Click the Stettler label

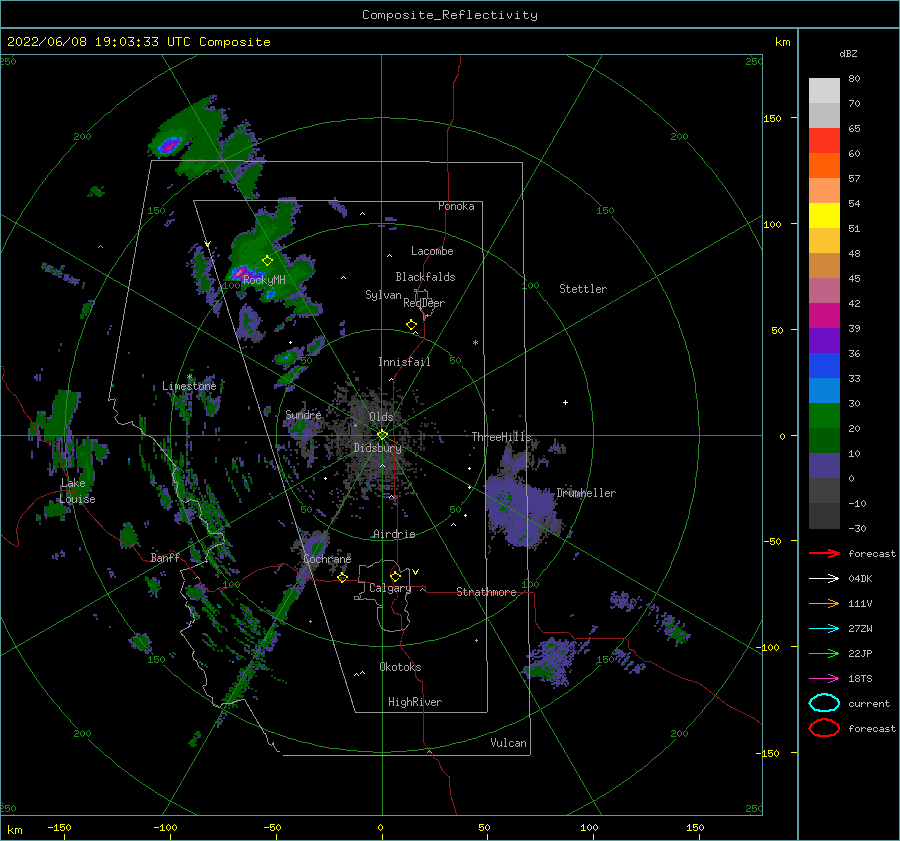(x=583, y=289)
